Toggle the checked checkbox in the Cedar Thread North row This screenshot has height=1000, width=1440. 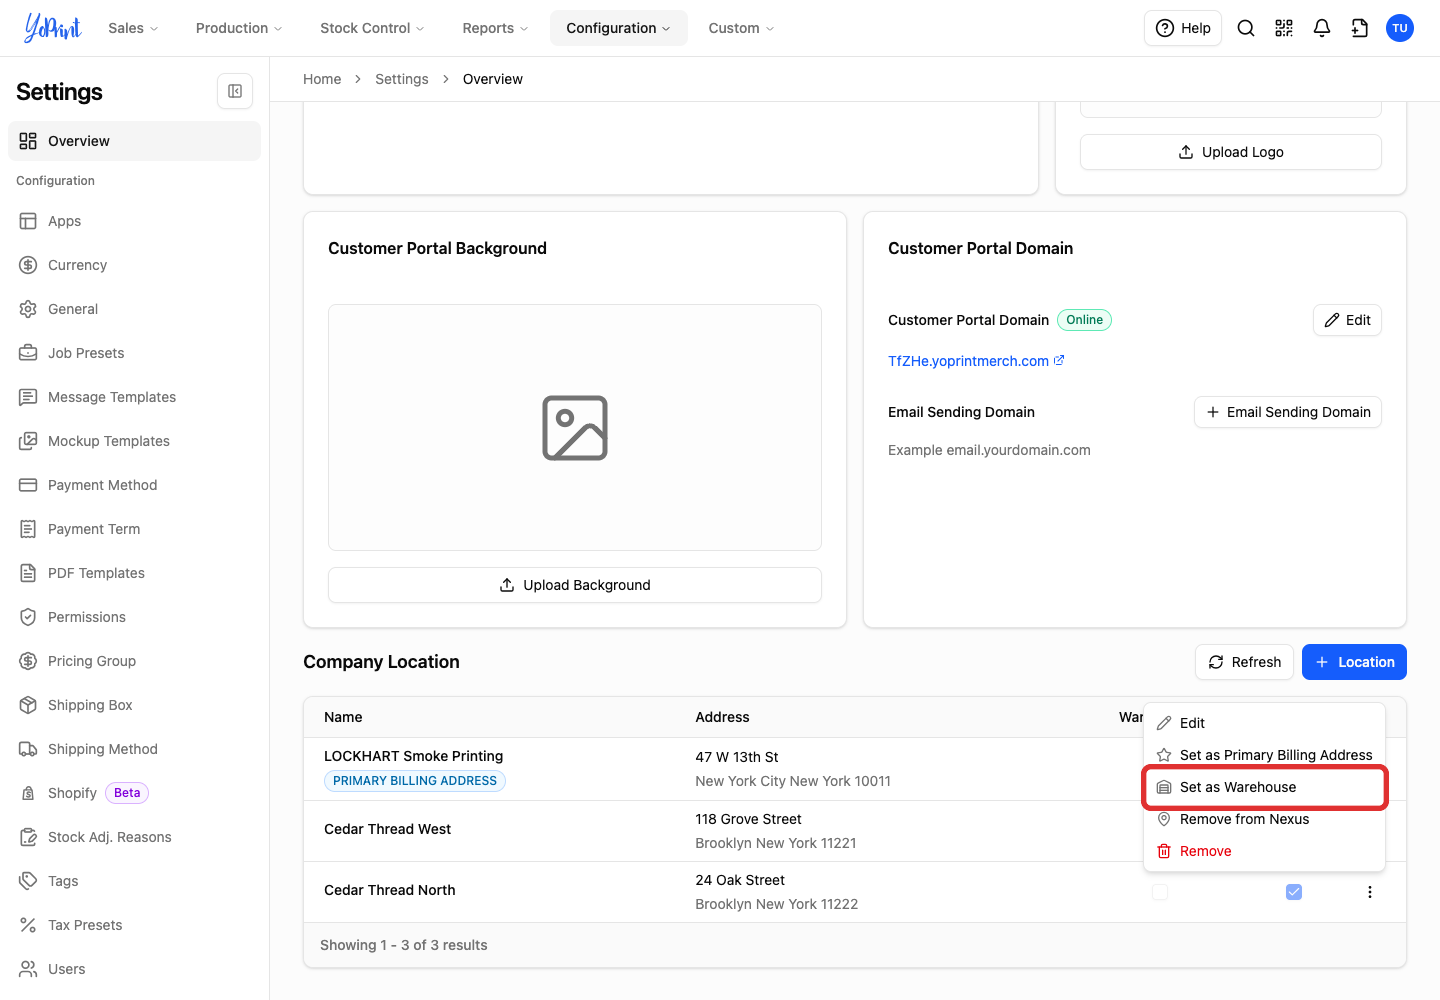(1294, 892)
